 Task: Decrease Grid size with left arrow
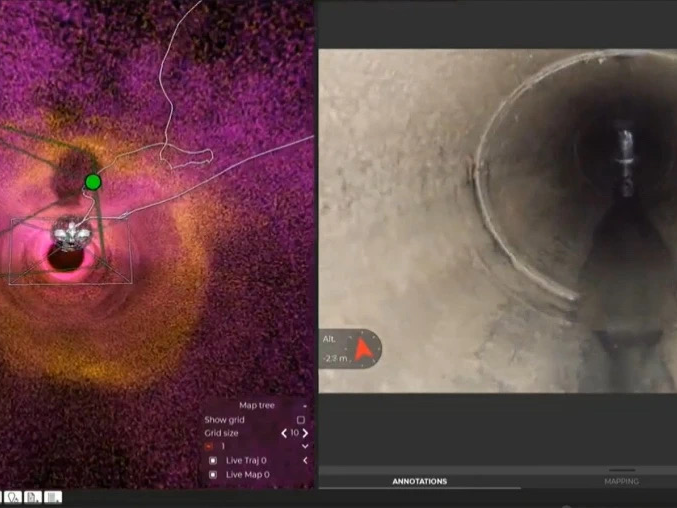283,433
